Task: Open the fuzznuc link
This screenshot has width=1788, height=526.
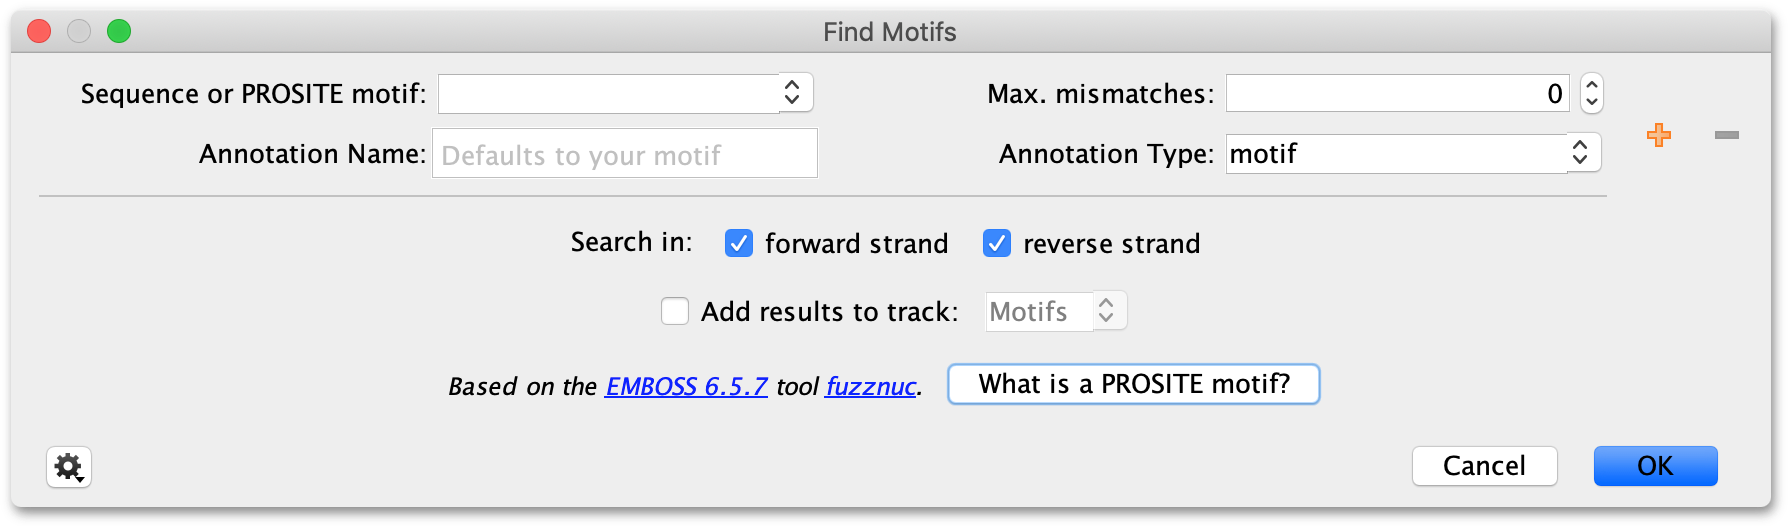Action: (871, 386)
